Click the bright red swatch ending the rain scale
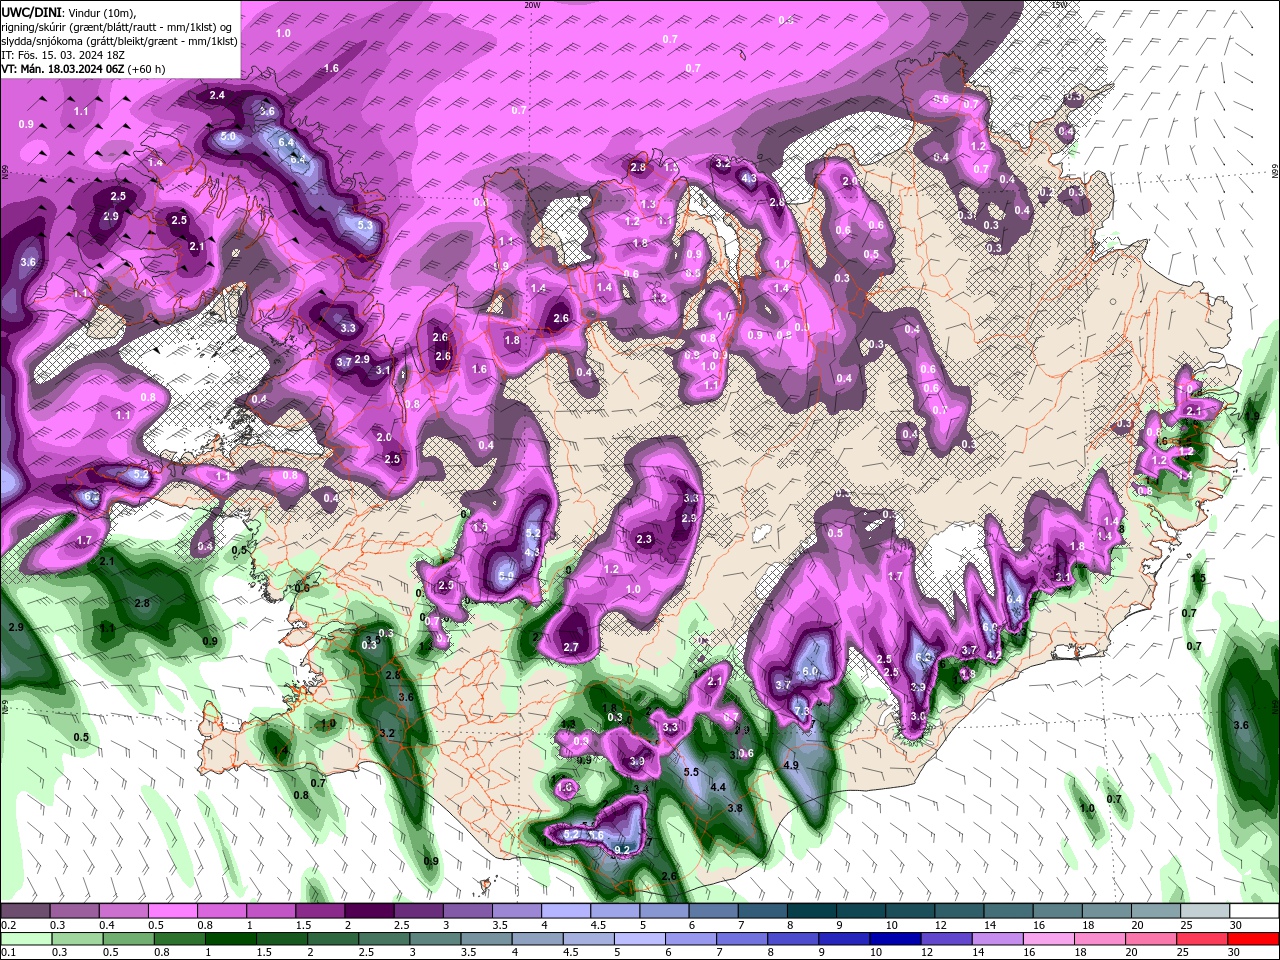Viewport: 1280px width, 960px height. (1254, 939)
